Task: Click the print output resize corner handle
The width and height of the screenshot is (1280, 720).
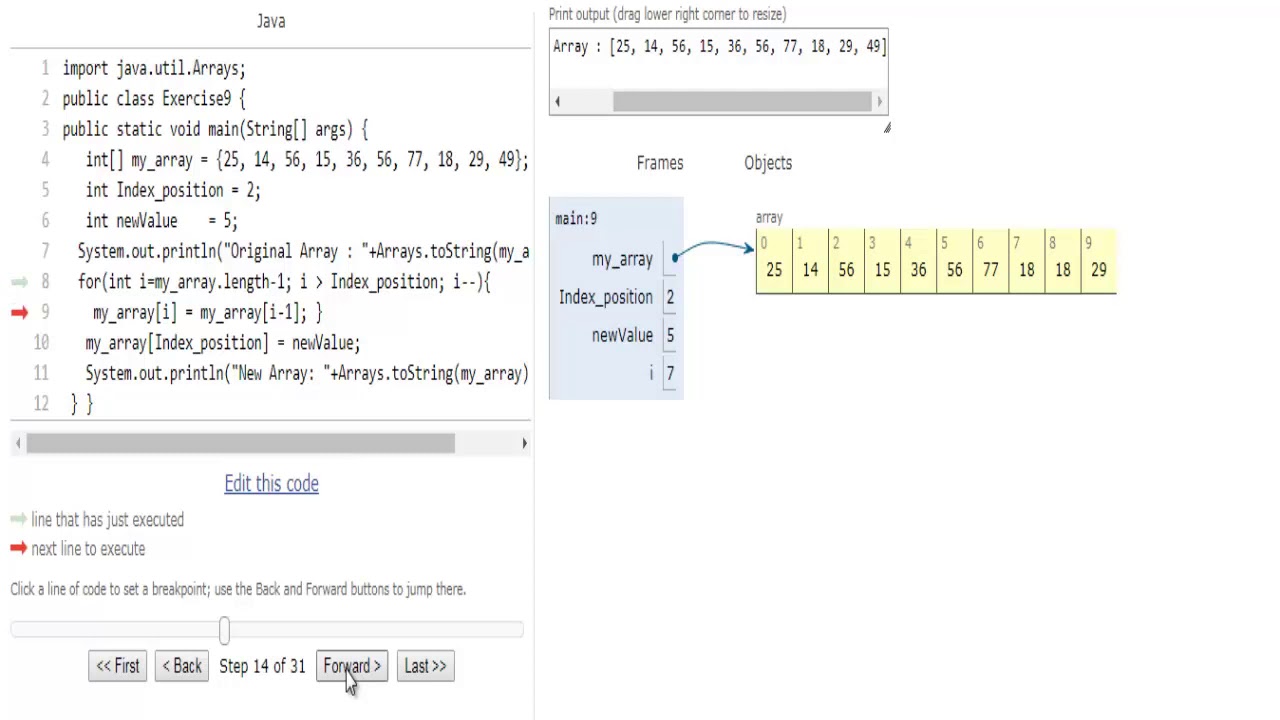Action: [x=886, y=127]
